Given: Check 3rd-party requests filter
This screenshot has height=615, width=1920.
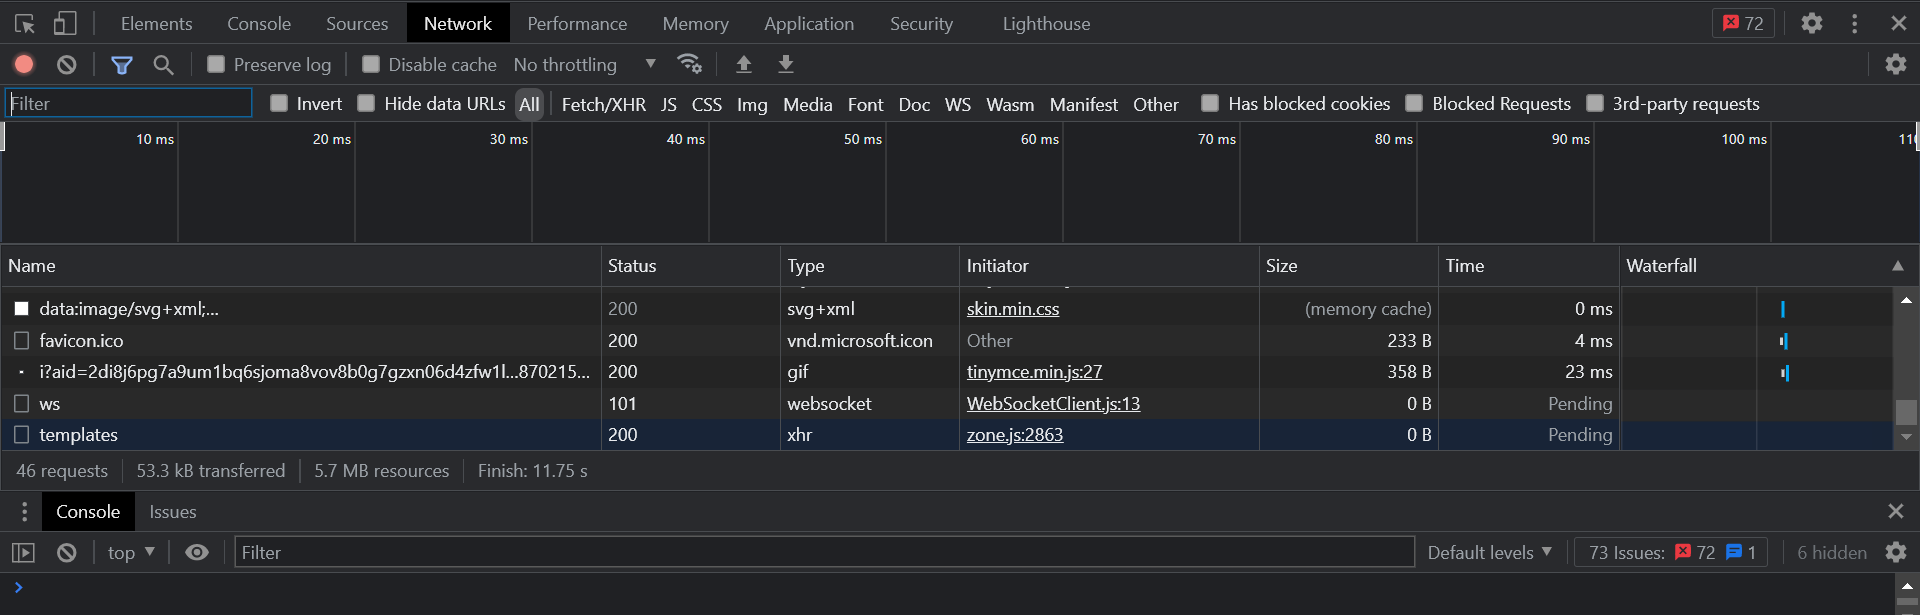Looking at the screenshot, I should (1595, 103).
